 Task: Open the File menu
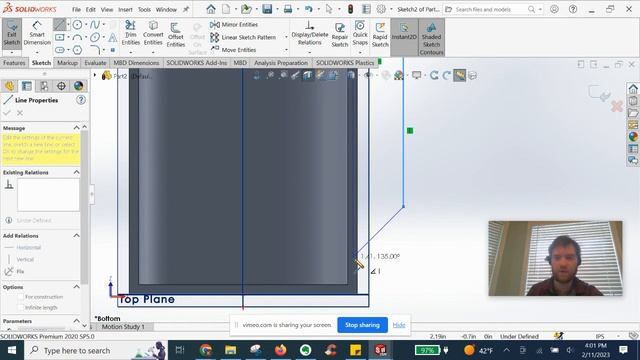coord(76,9)
